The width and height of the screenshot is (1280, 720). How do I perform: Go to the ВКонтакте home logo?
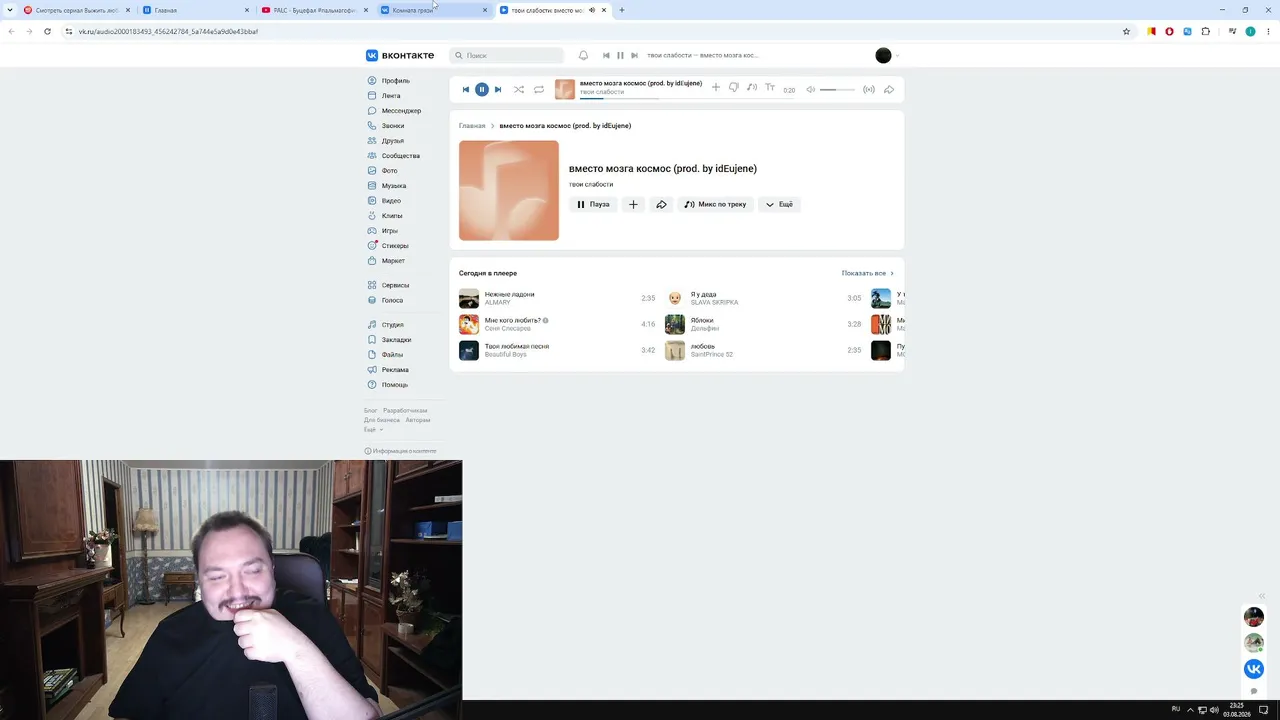coord(400,56)
